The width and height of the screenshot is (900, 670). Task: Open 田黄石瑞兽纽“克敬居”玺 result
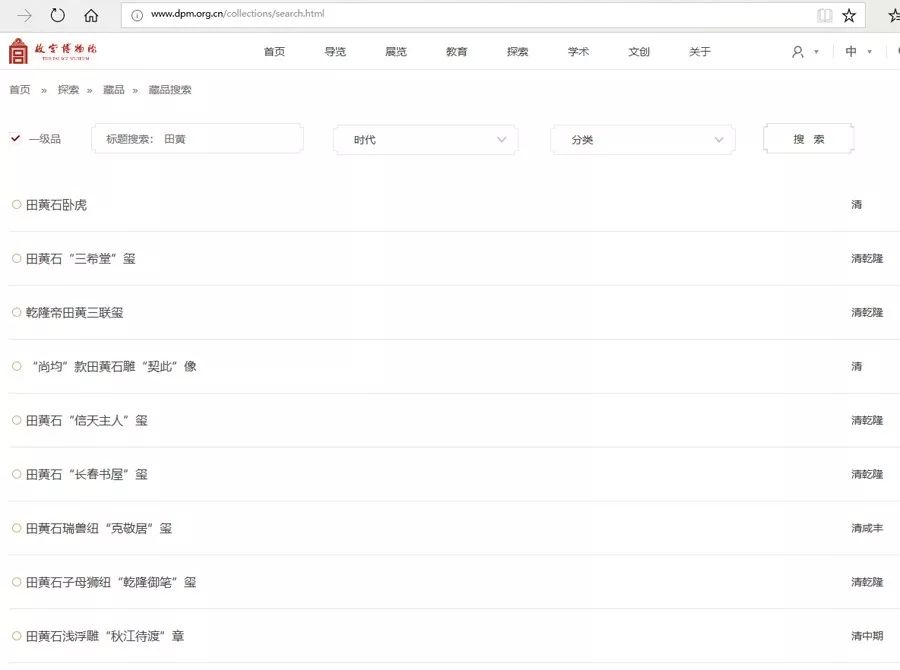pos(99,528)
